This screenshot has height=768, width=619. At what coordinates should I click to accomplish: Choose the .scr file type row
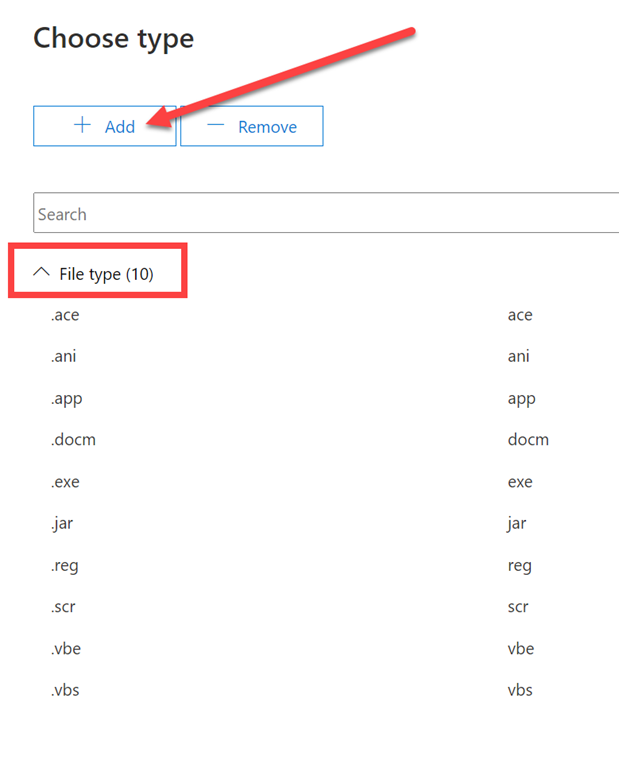pos(64,607)
